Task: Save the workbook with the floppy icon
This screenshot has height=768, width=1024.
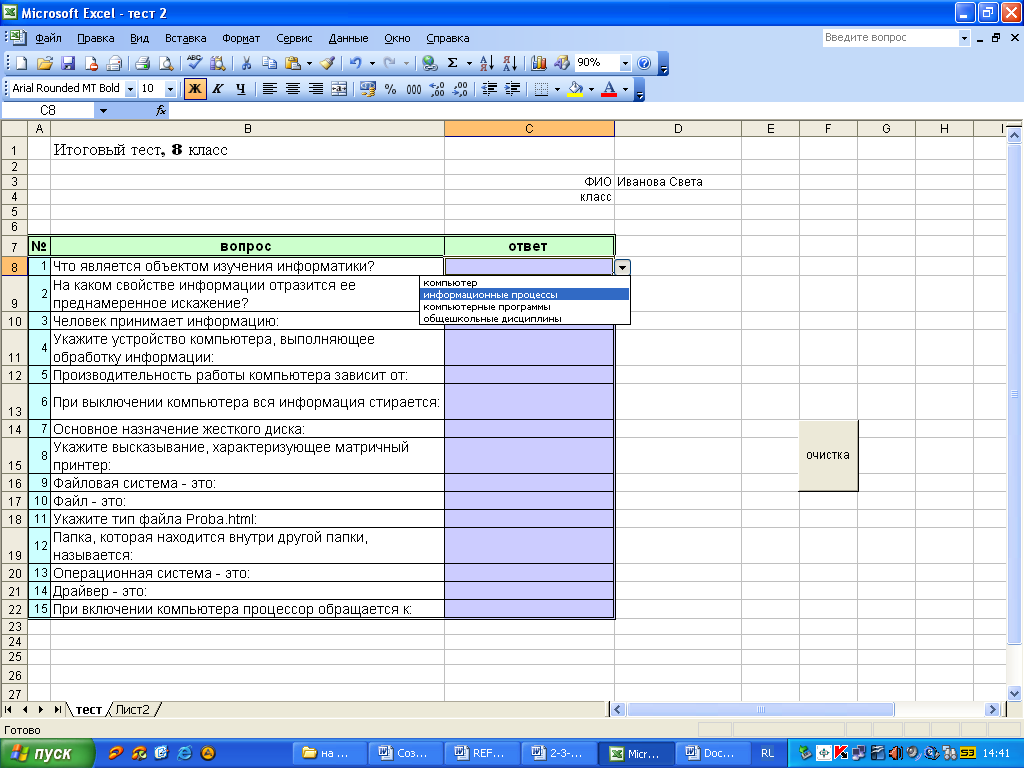Action: 68,63
